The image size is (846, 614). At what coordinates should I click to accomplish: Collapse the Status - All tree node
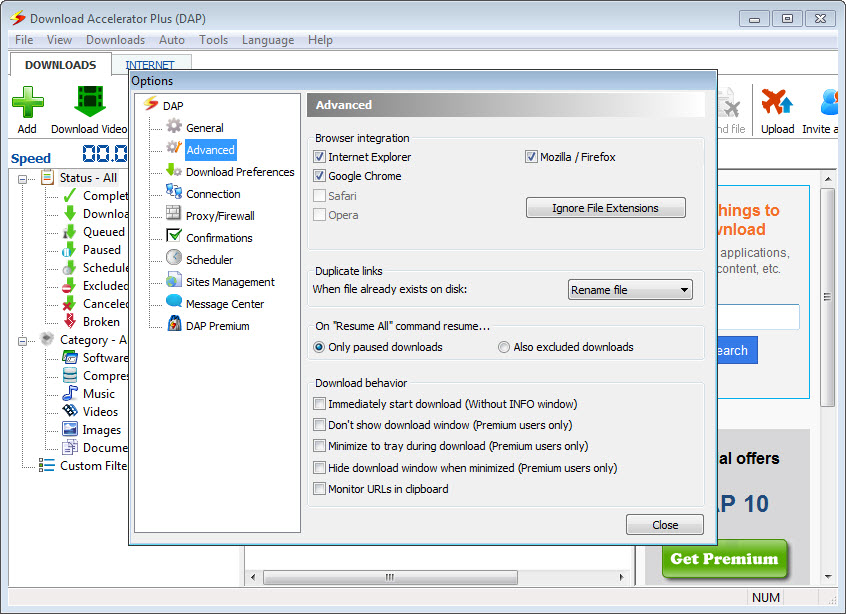pyautogui.click(x=24, y=178)
